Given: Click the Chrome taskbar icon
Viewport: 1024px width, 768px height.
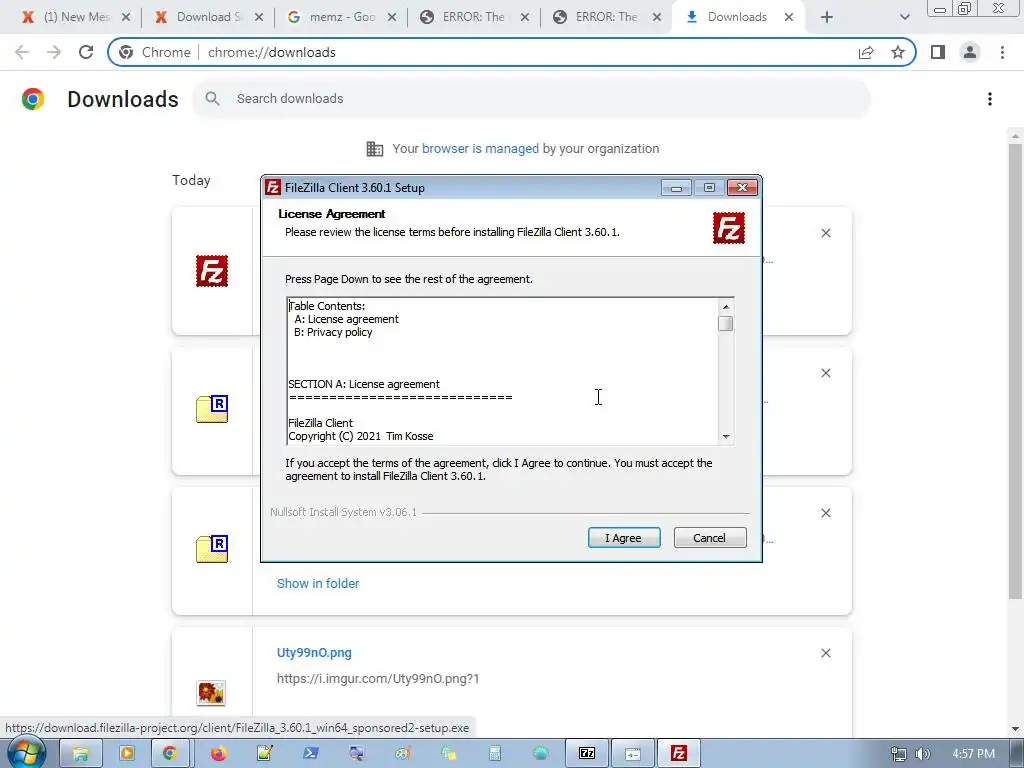Looking at the screenshot, I should [170, 754].
